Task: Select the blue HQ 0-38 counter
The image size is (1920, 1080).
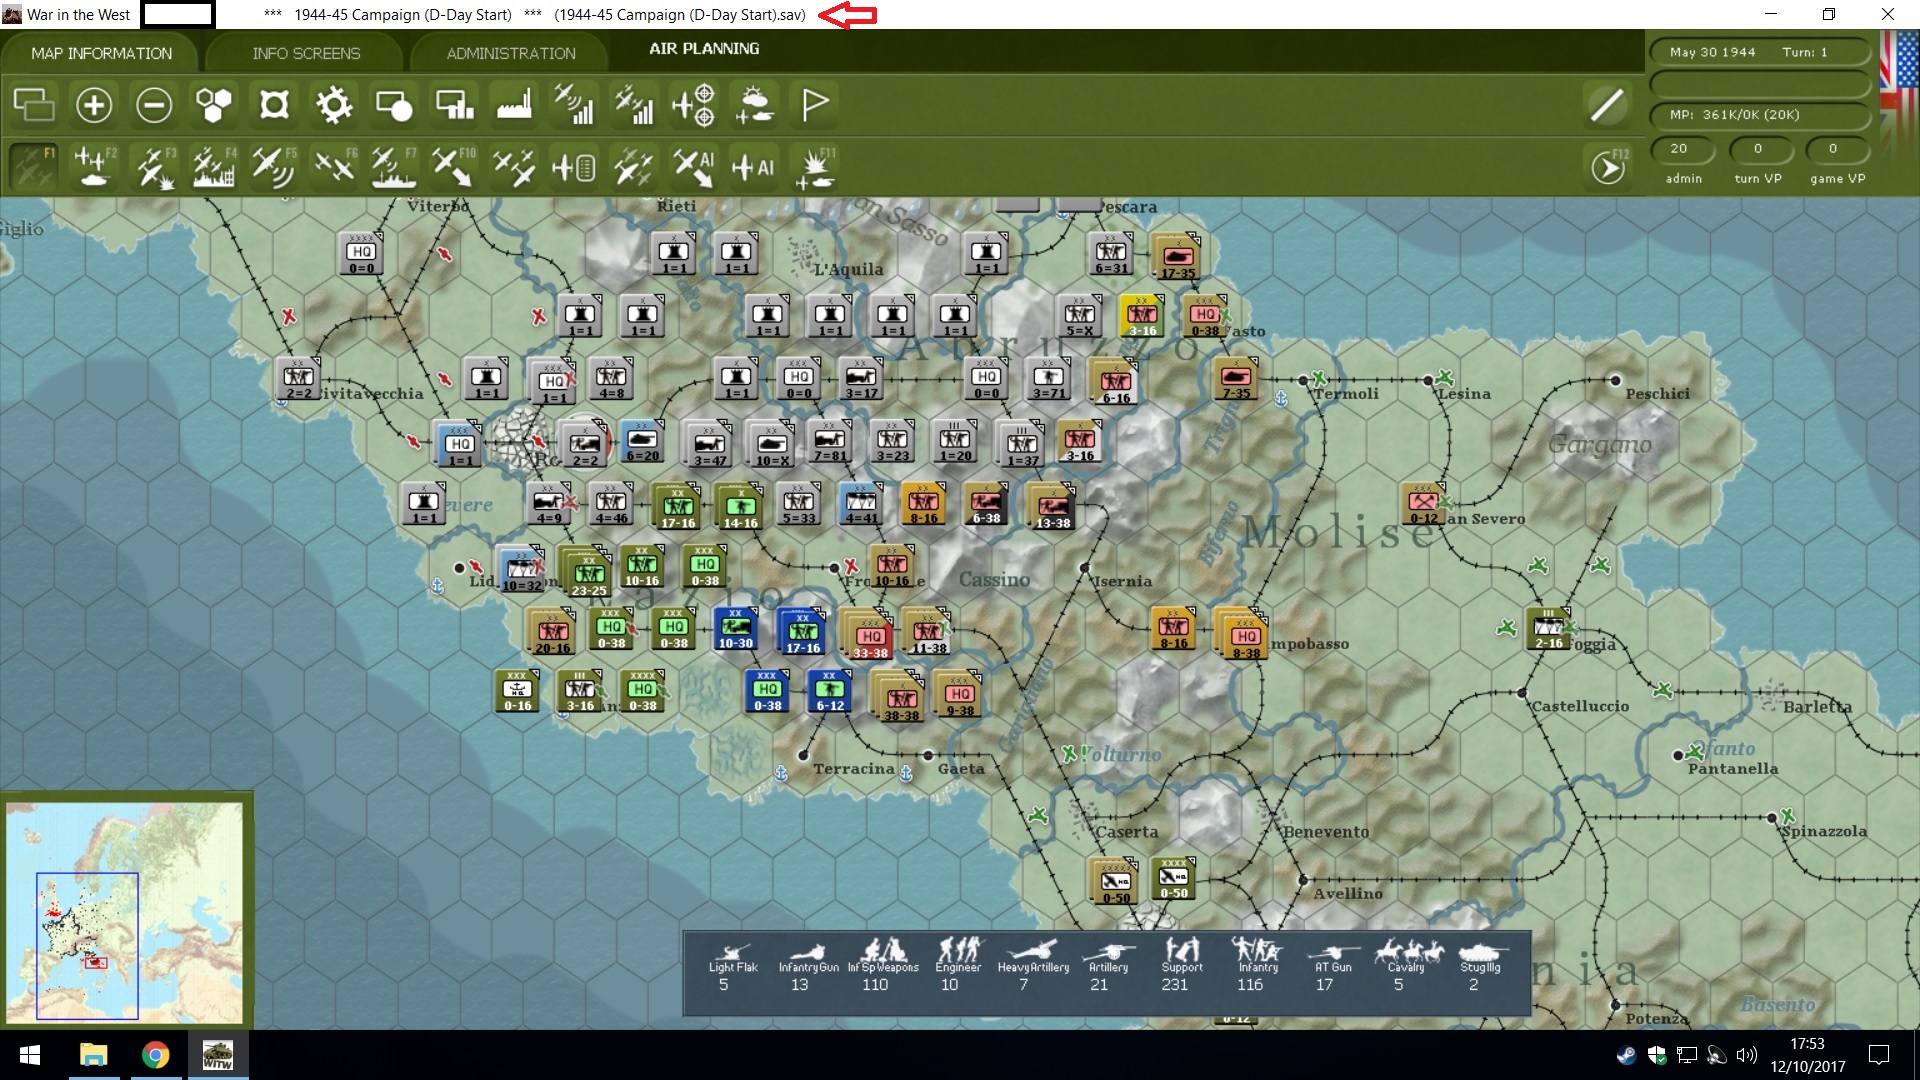Action: (x=767, y=691)
